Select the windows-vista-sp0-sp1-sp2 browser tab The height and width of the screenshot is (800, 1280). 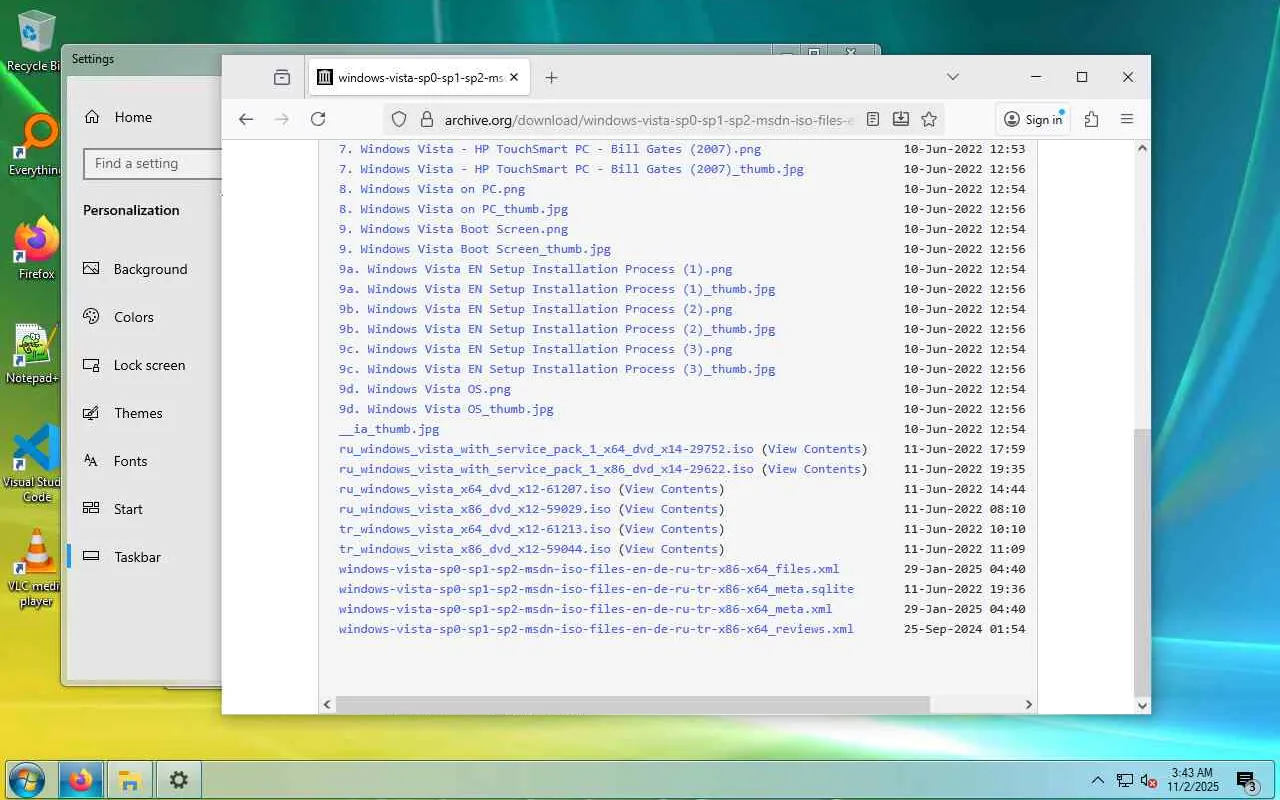[x=420, y=77]
